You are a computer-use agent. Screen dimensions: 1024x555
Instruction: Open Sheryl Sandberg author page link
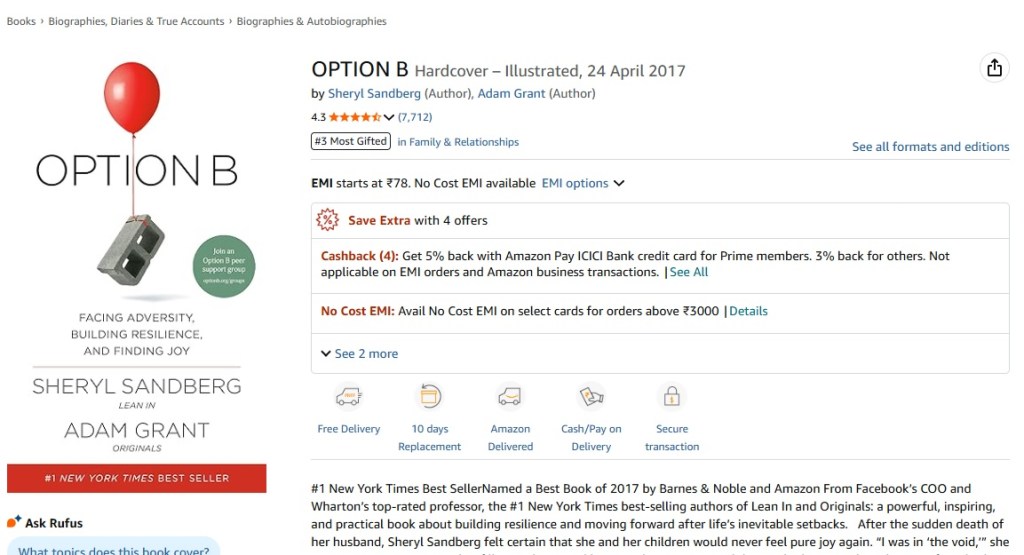coord(374,94)
